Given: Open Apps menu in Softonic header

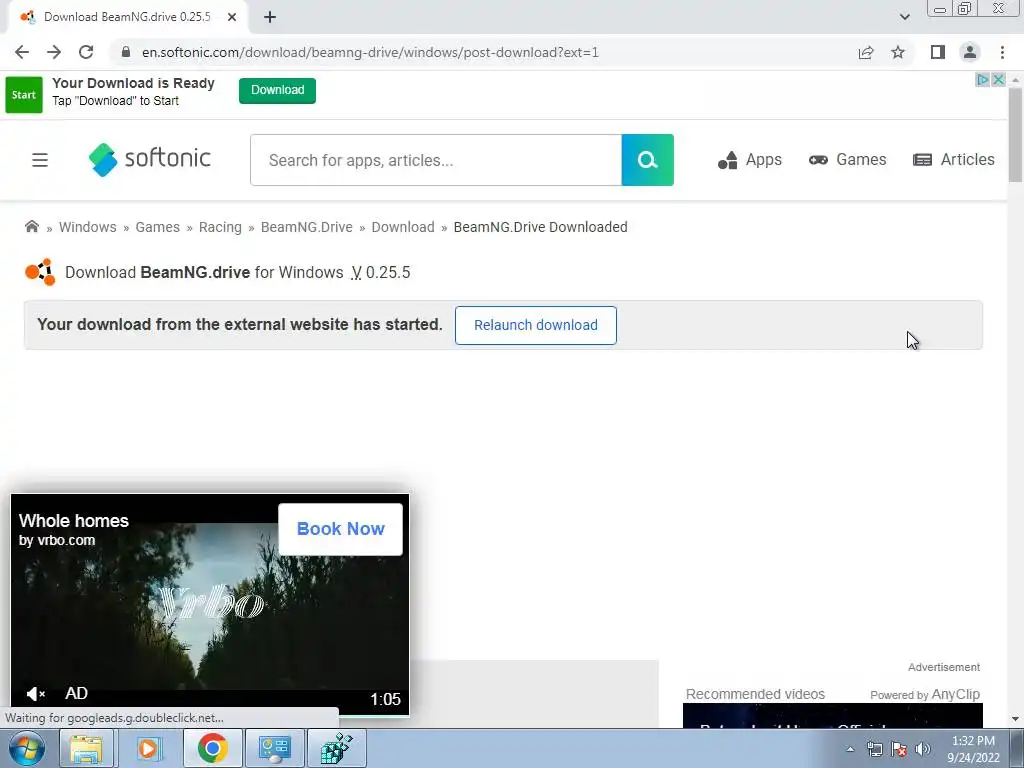Looking at the screenshot, I should [x=750, y=160].
